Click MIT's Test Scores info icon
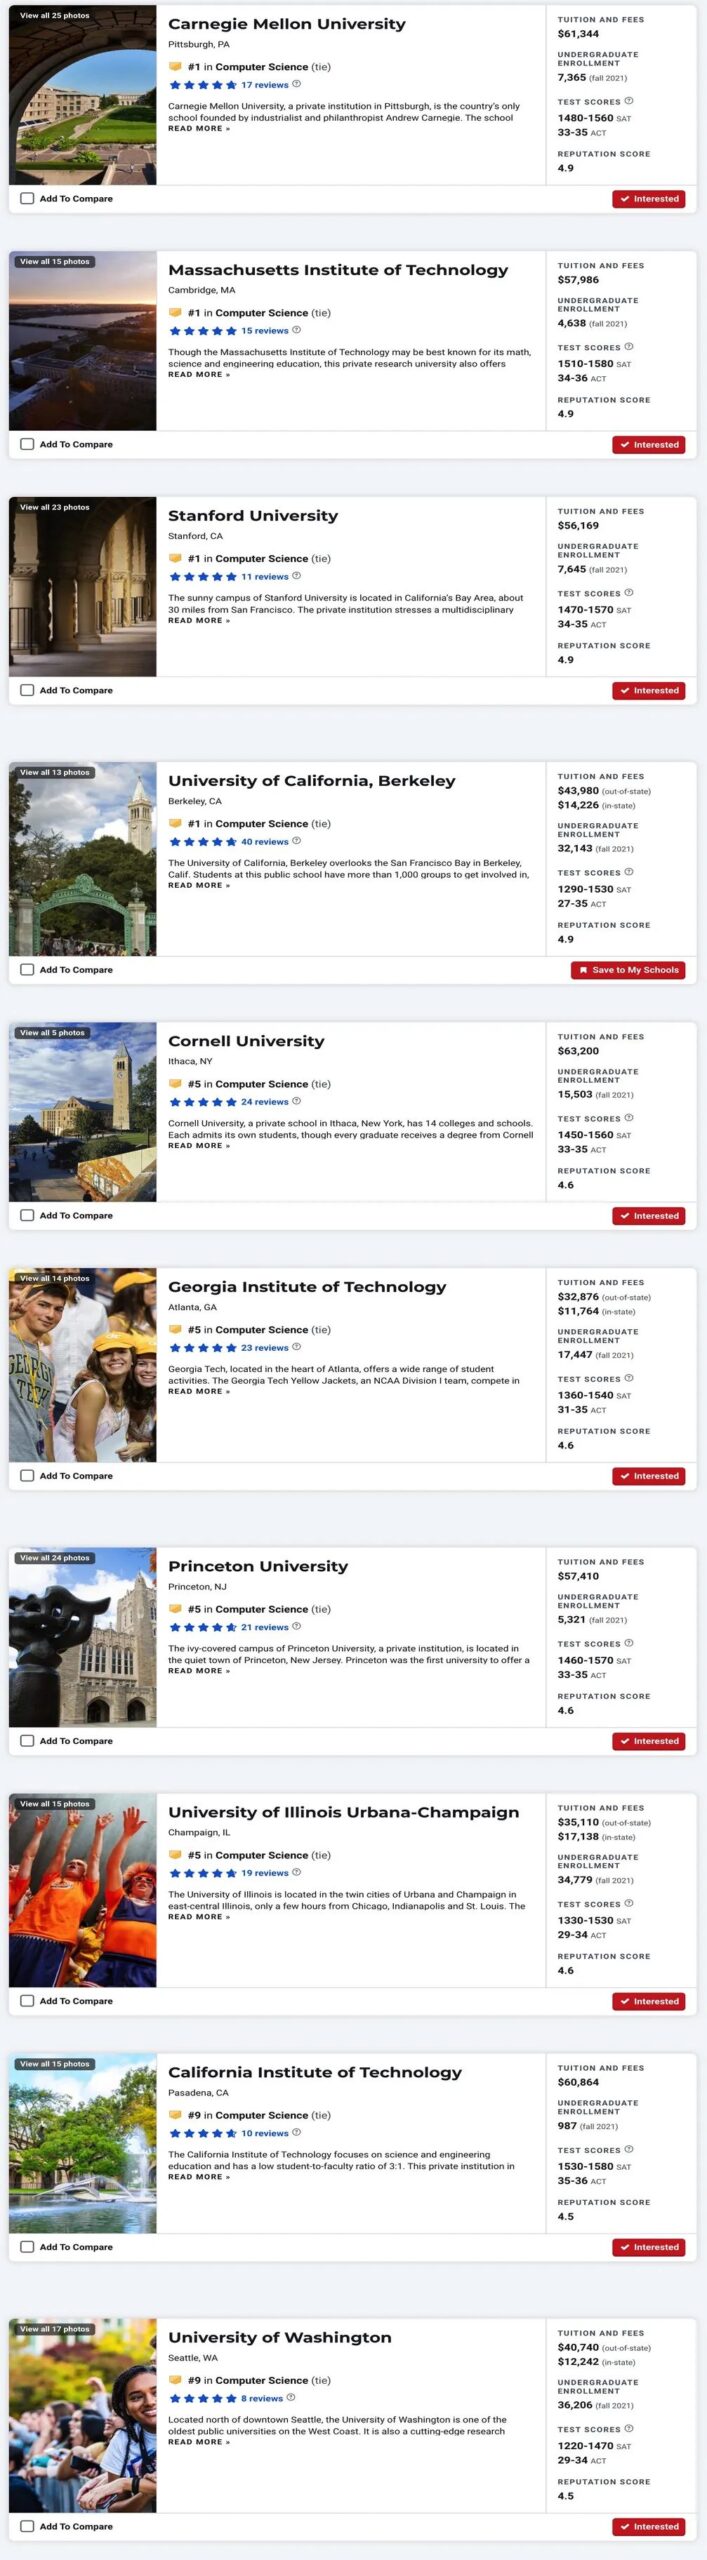Image resolution: width=707 pixels, height=2560 pixels. click(629, 347)
